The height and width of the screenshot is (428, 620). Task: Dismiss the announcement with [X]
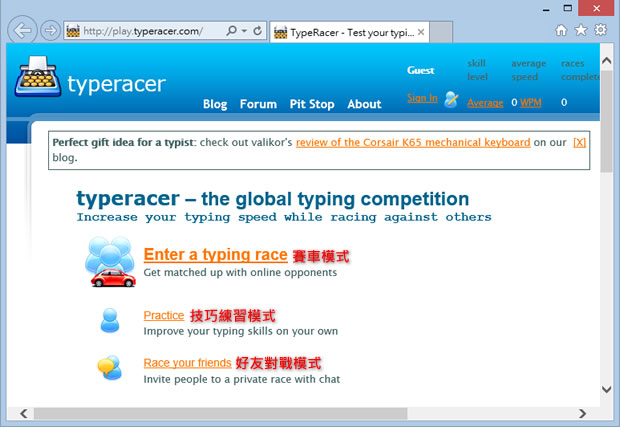(x=579, y=142)
